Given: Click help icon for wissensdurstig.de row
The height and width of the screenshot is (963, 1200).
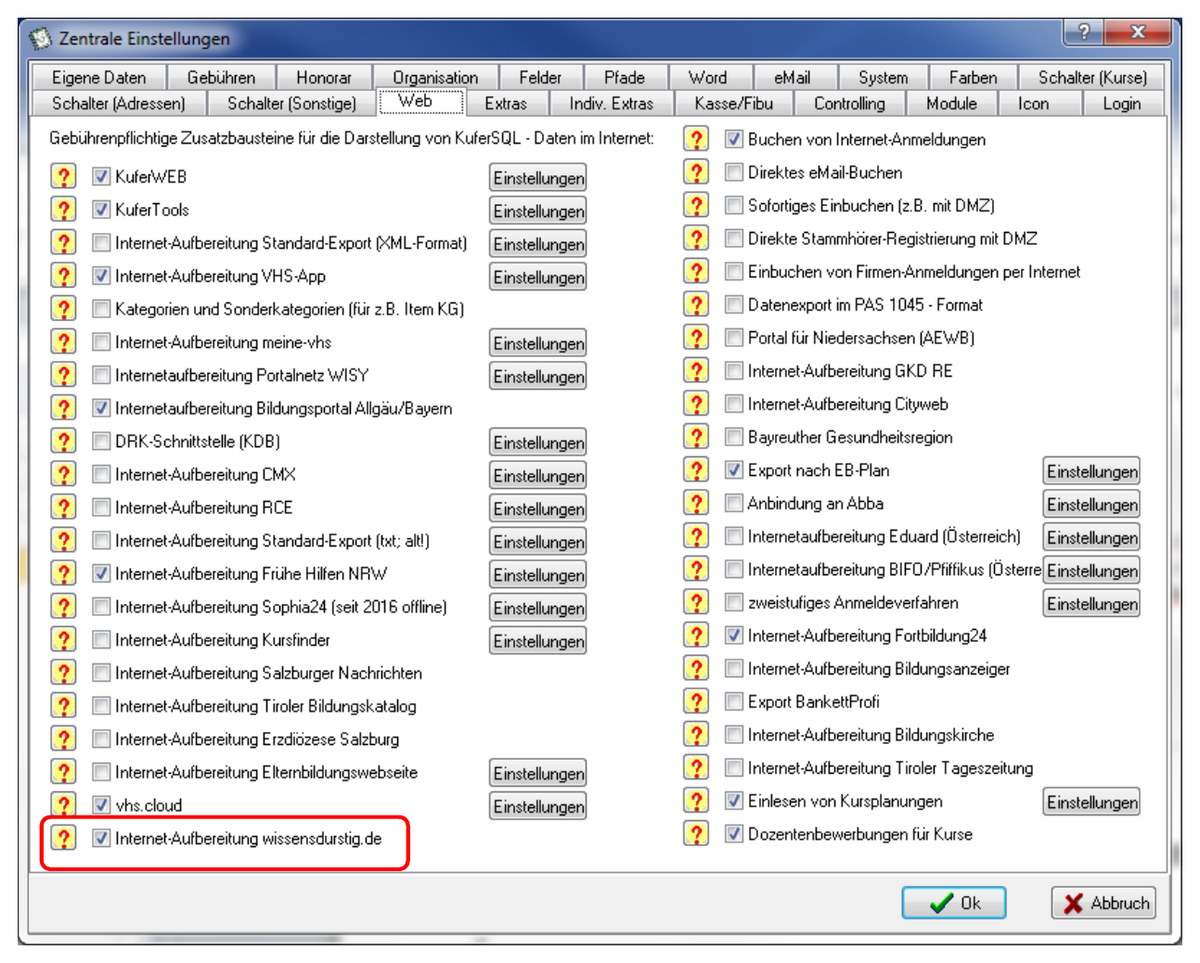Looking at the screenshot, I should tap(63, 838).
